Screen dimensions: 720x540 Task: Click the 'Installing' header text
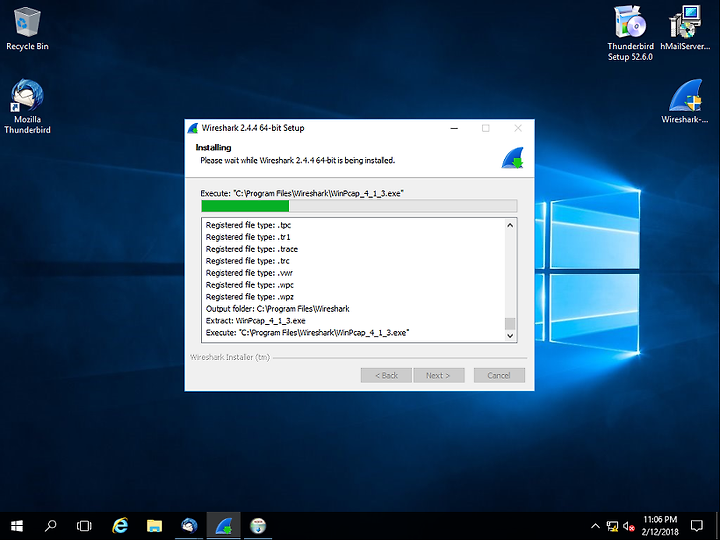pyautogui.click(x=213, y=147)
